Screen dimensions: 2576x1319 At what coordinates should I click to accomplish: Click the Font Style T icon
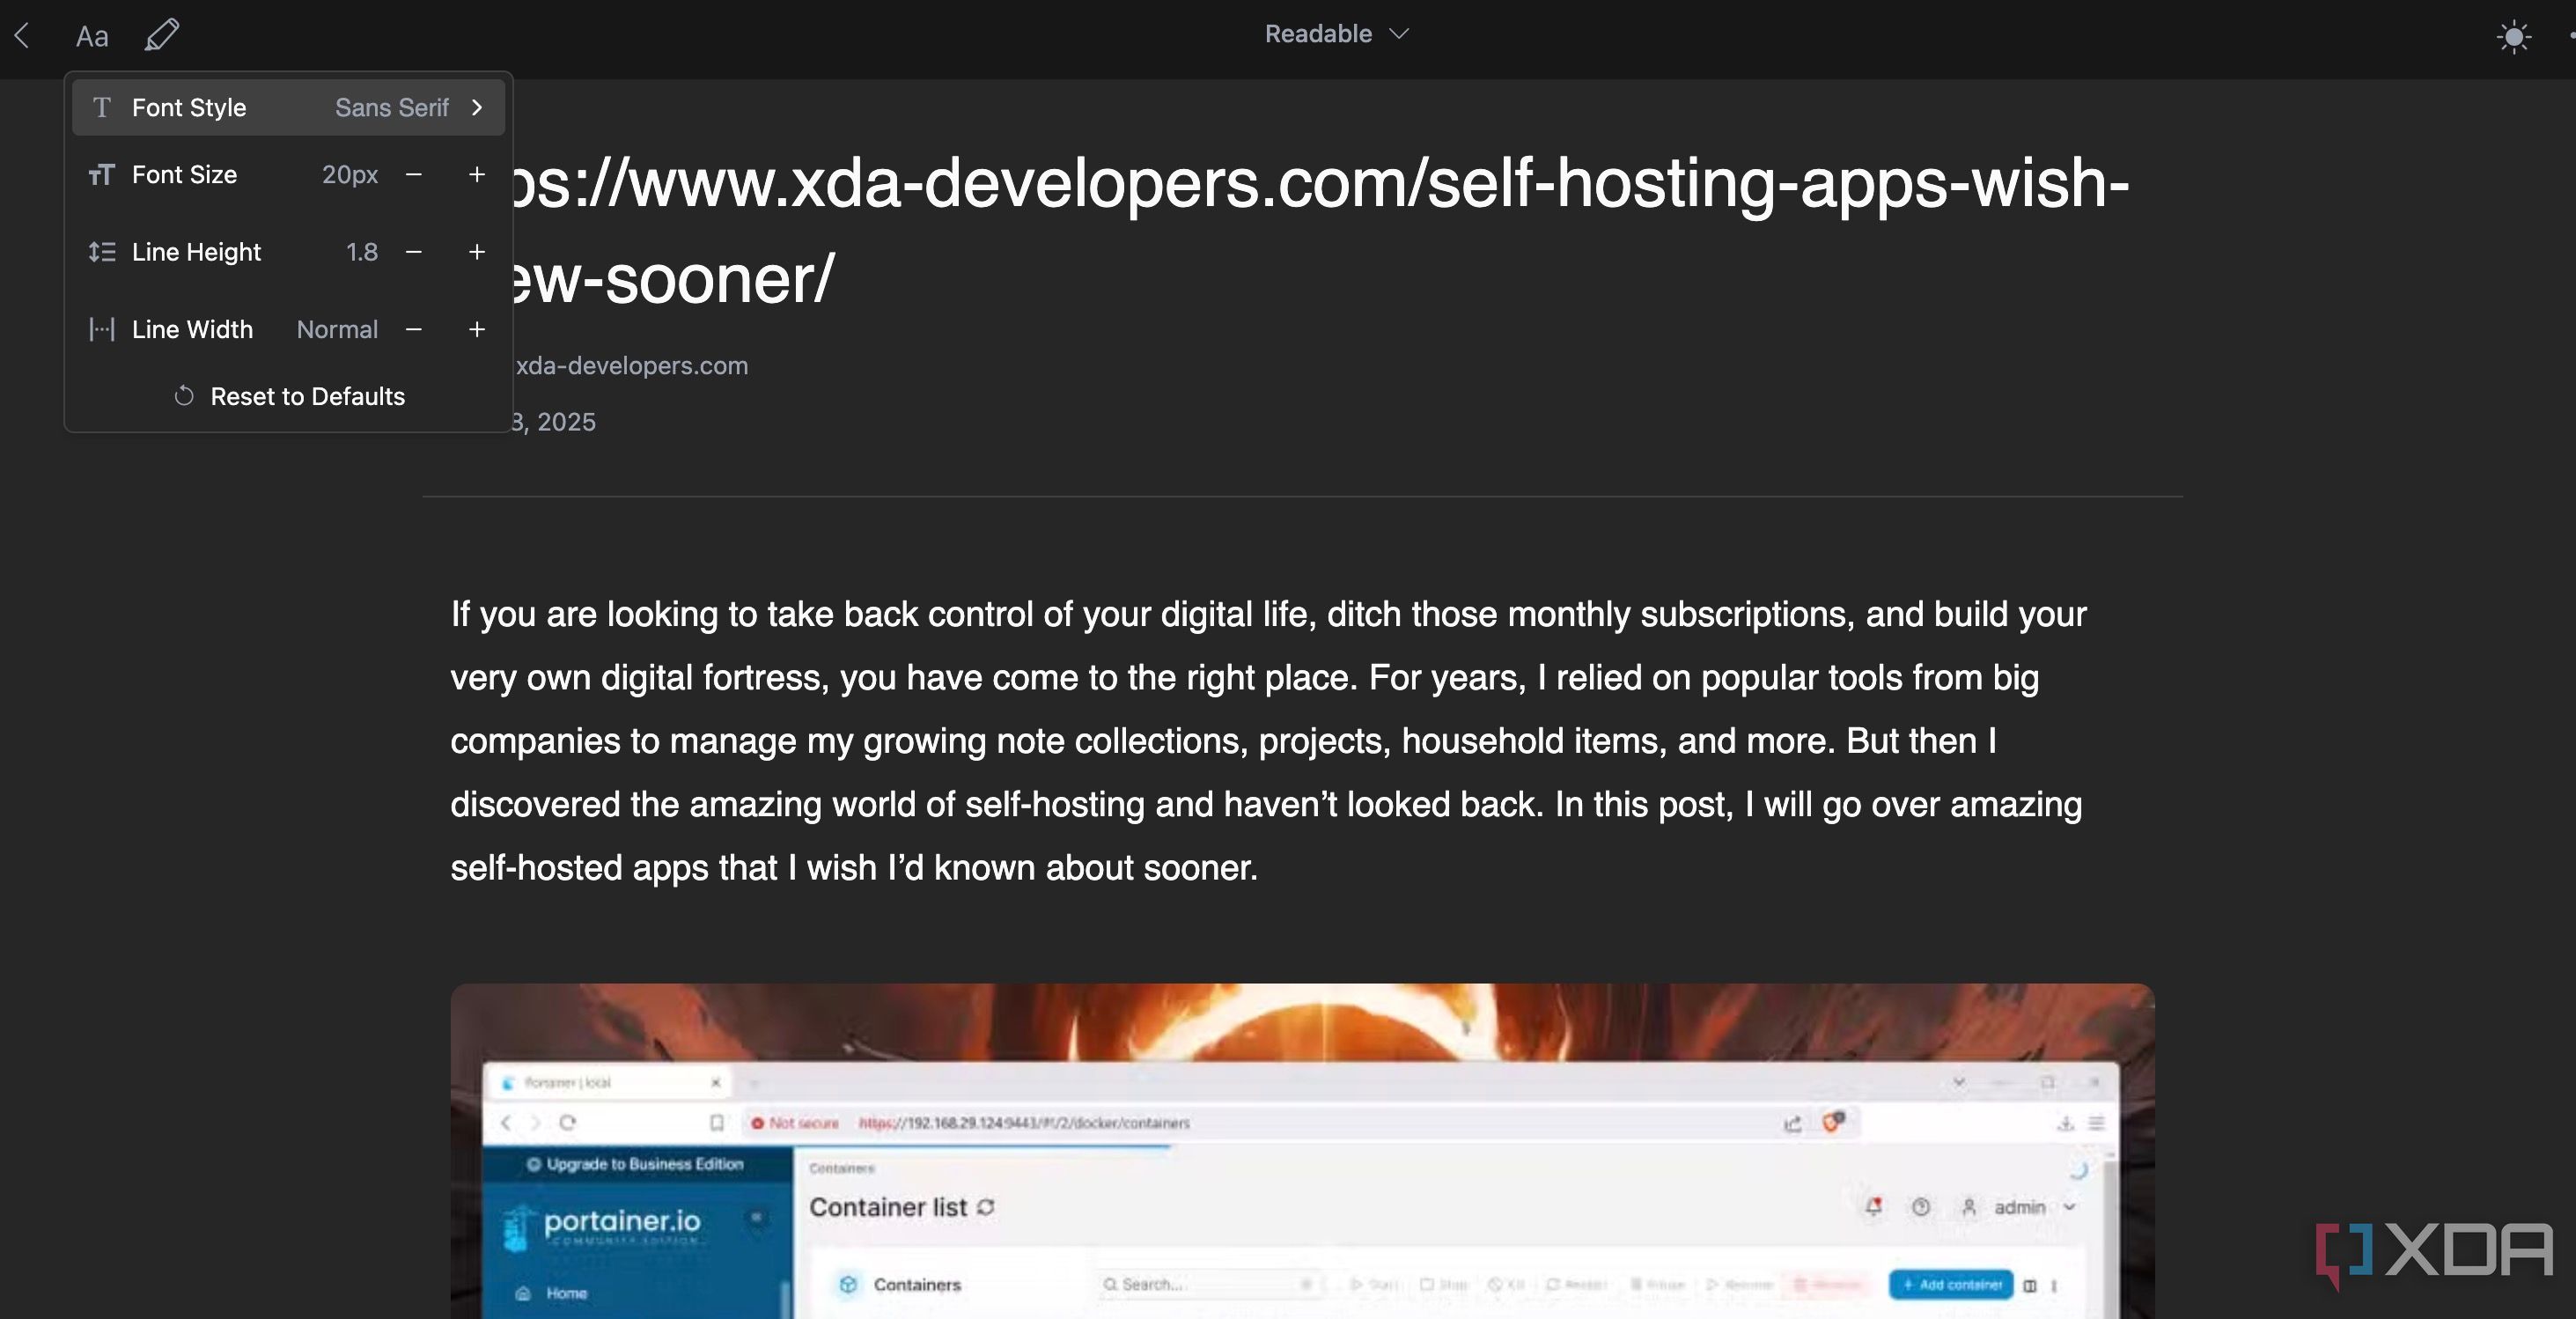tap(101, 107)
